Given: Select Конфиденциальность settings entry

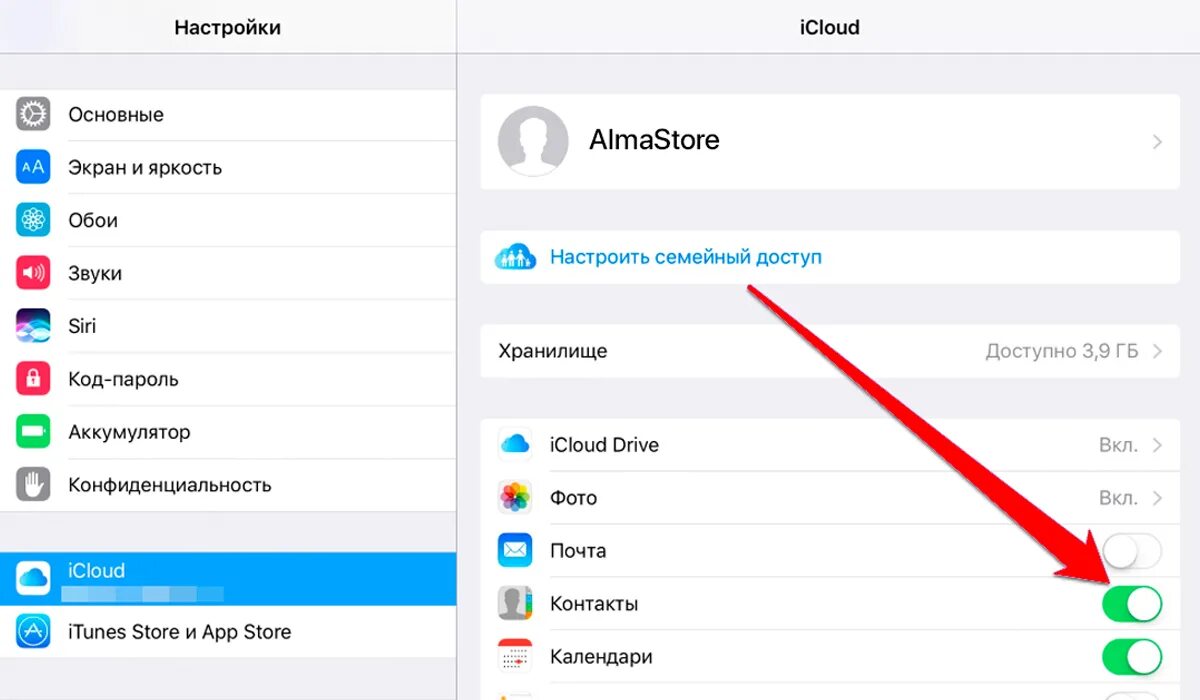Looking at the screenshot, I should [x=228, y=485].
